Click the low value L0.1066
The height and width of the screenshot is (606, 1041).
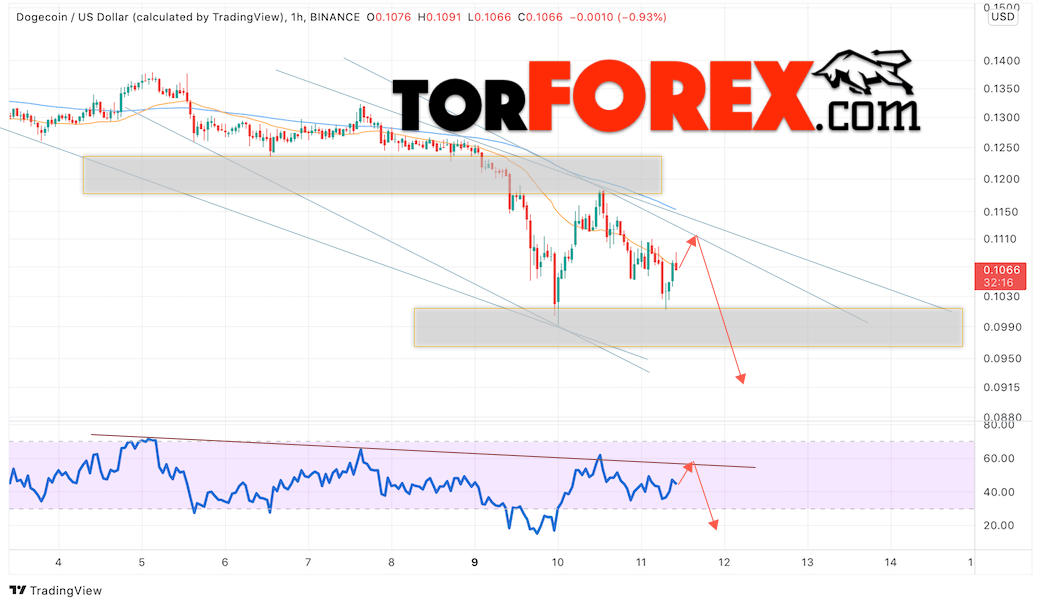(x=489, y=17)
